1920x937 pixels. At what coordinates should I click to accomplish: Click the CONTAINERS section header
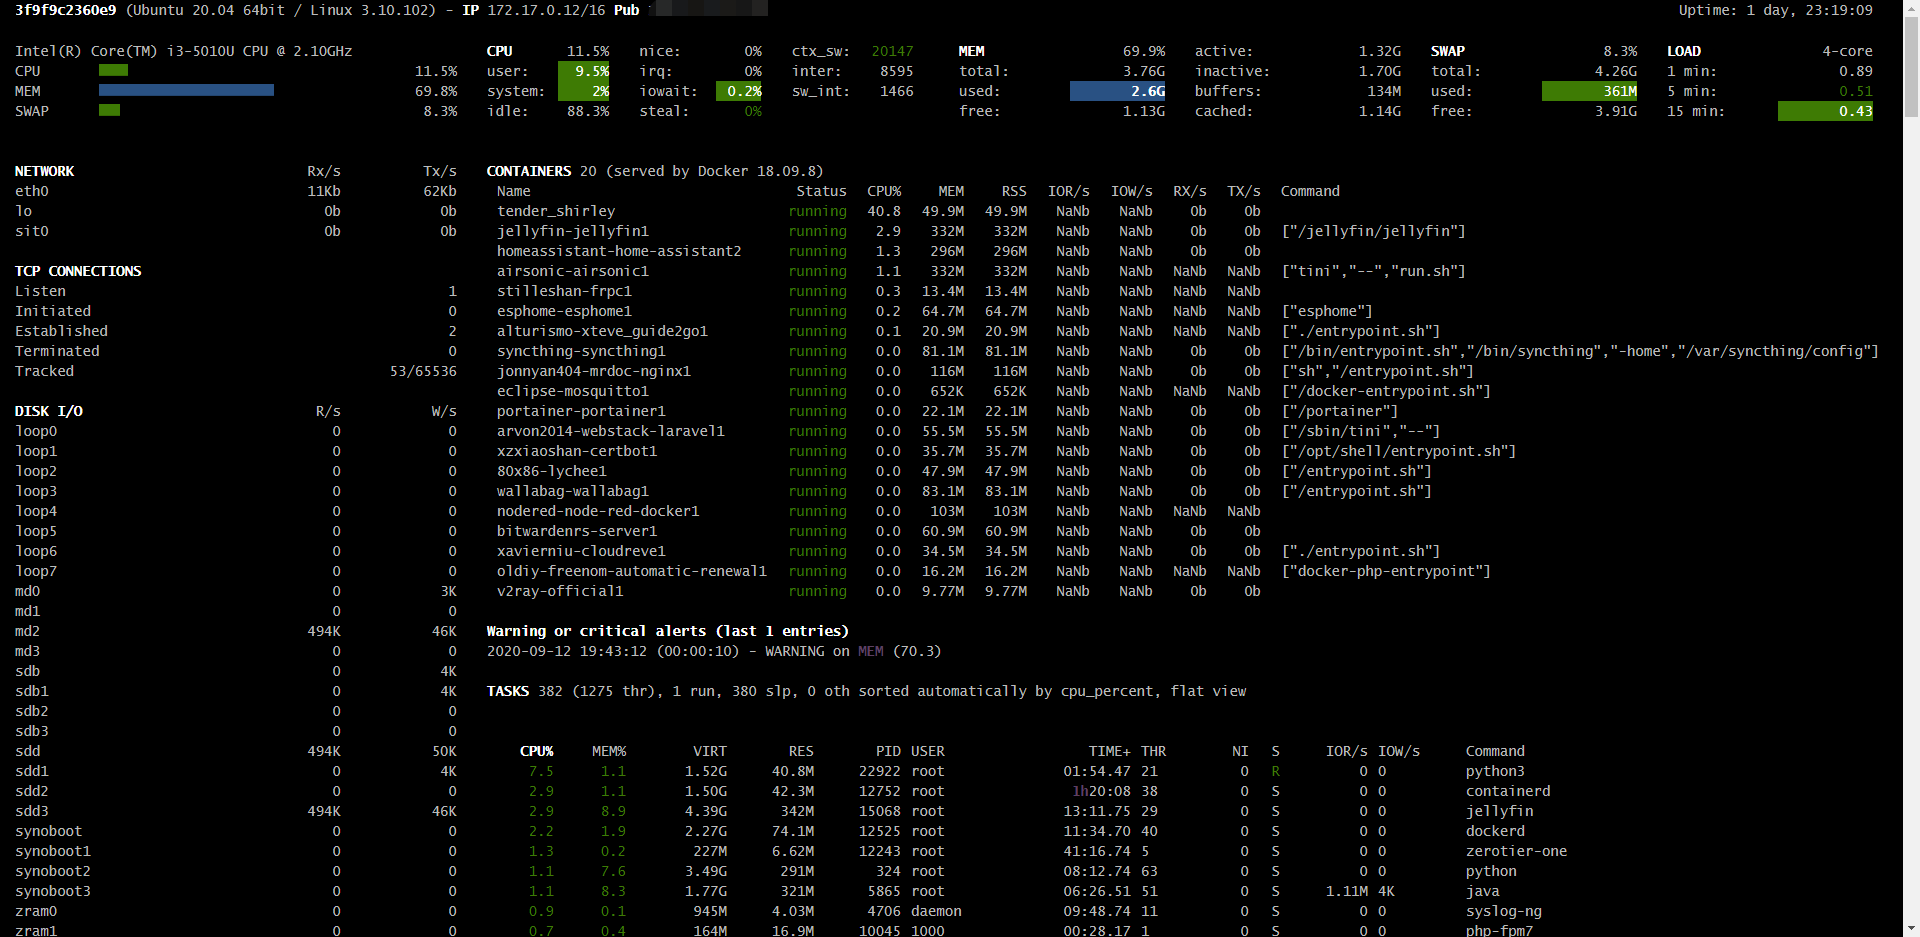coord(528,171)
